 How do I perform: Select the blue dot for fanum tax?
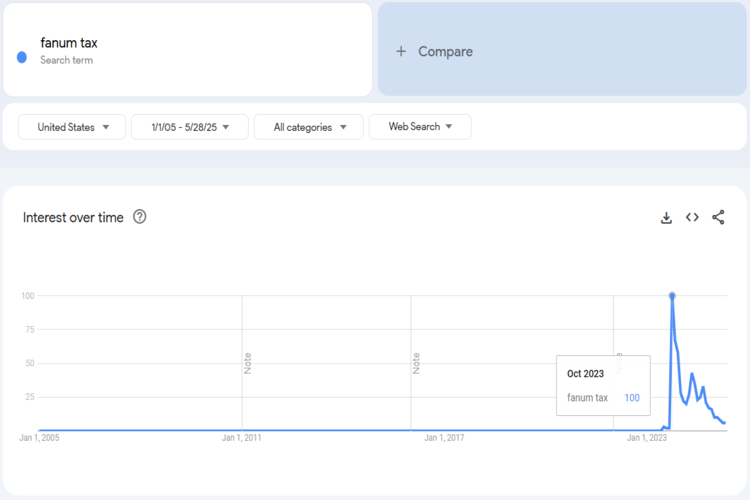(22, 57)
